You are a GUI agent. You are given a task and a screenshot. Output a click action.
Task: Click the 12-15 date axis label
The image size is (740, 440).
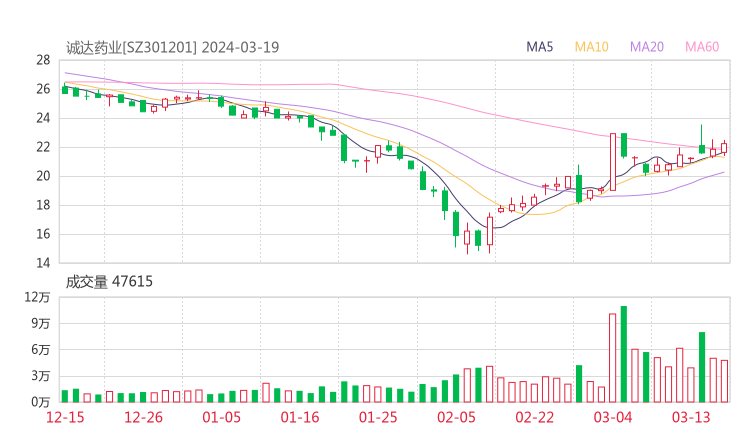point(65,417)
